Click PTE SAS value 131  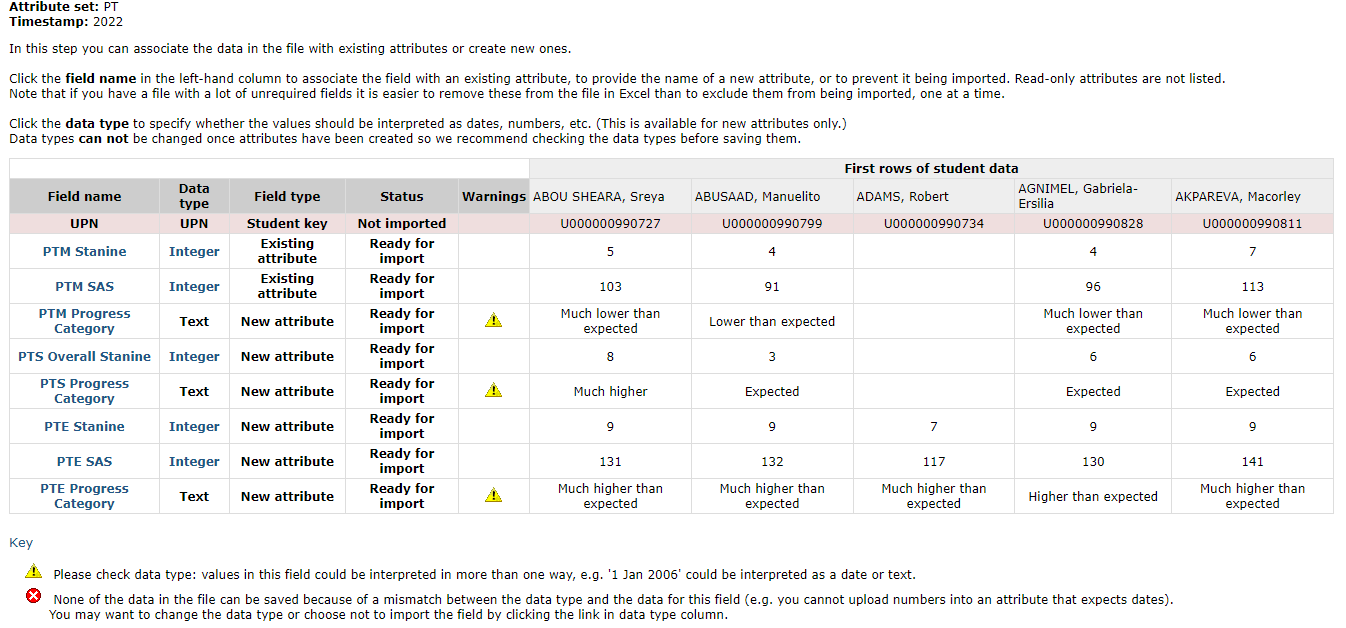(610, 461)
